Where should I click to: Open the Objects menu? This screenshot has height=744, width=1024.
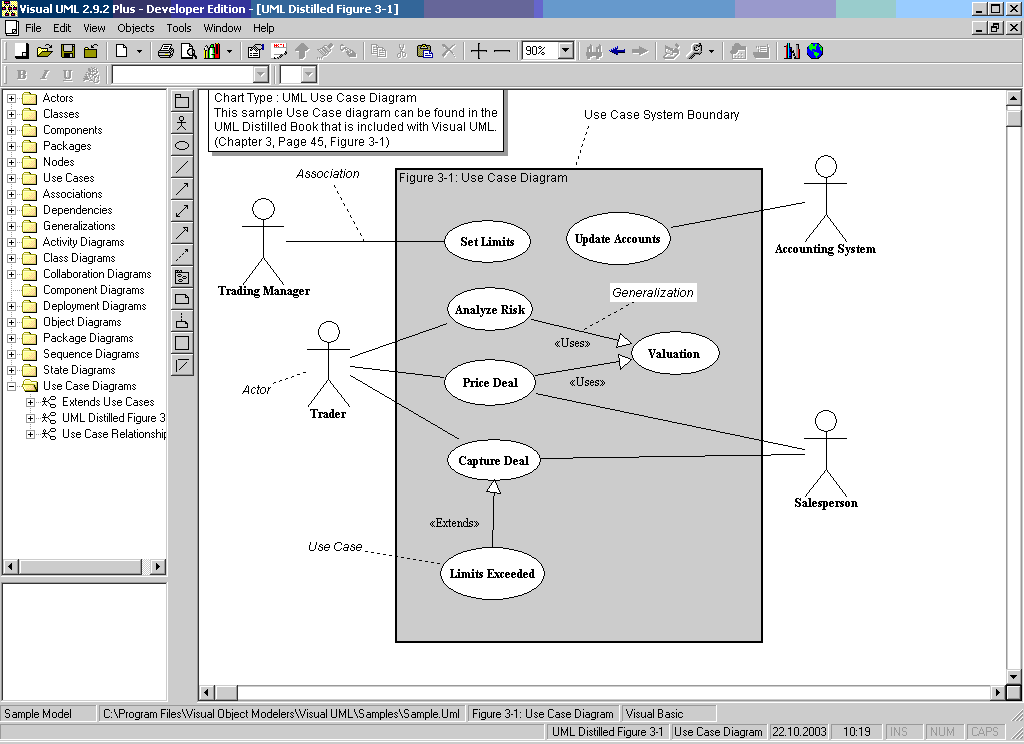136,28
